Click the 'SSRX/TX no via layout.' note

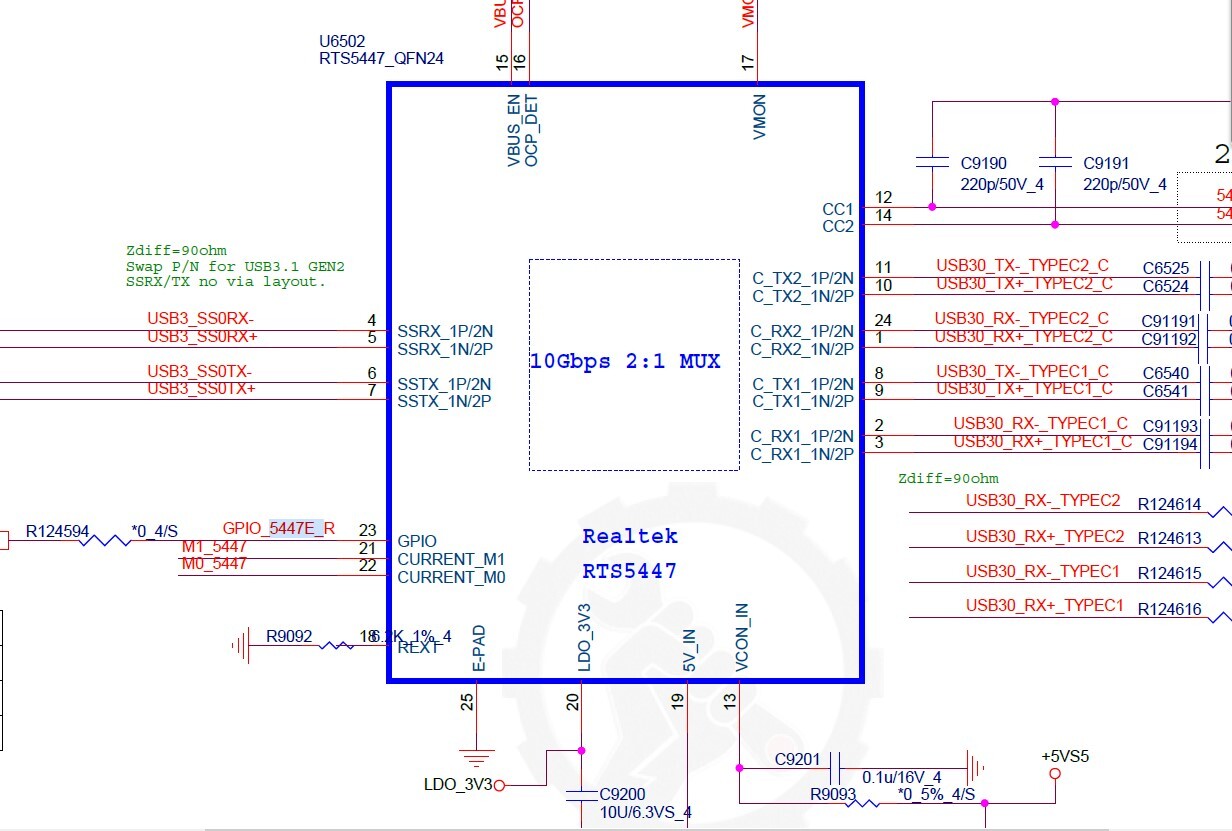tap(226, 282)
